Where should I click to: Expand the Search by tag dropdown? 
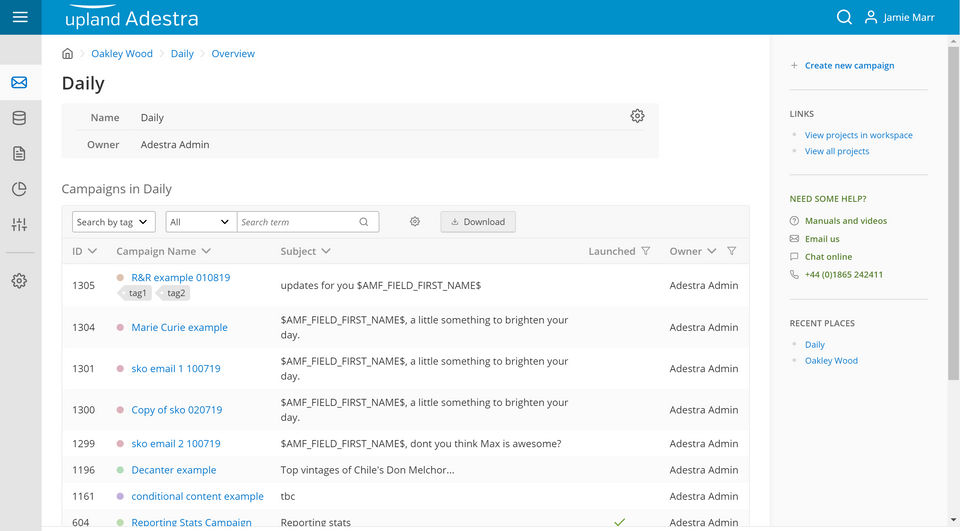(114, 222)
